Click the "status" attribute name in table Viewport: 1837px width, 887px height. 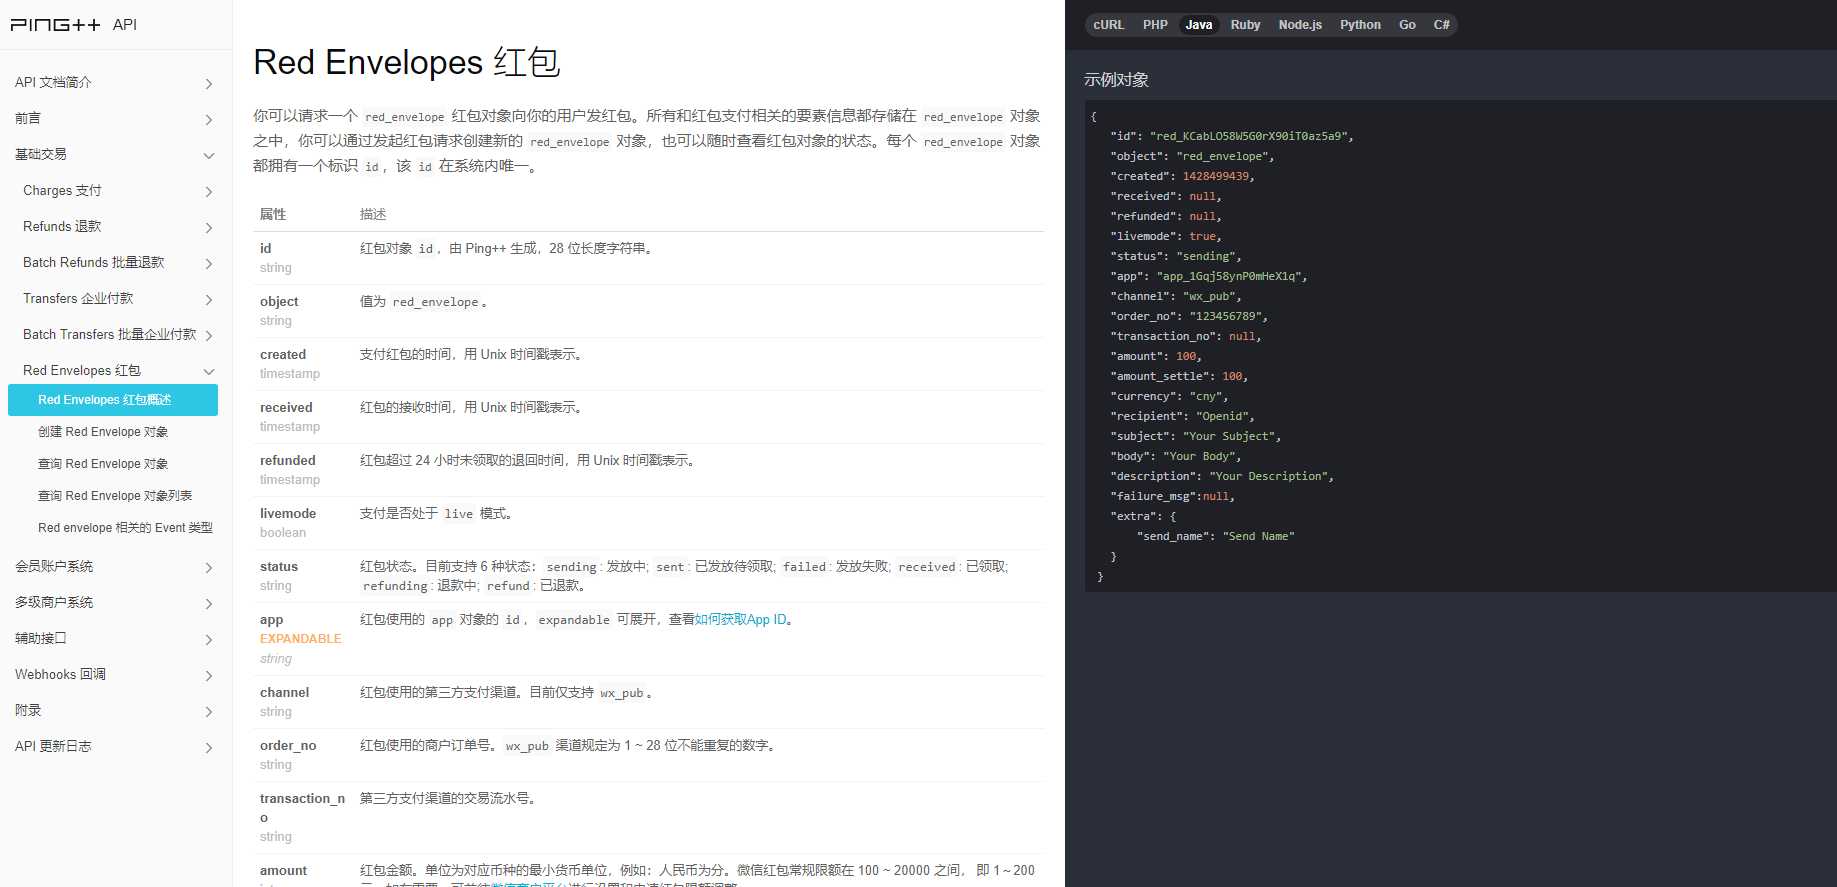pos(279,566)
